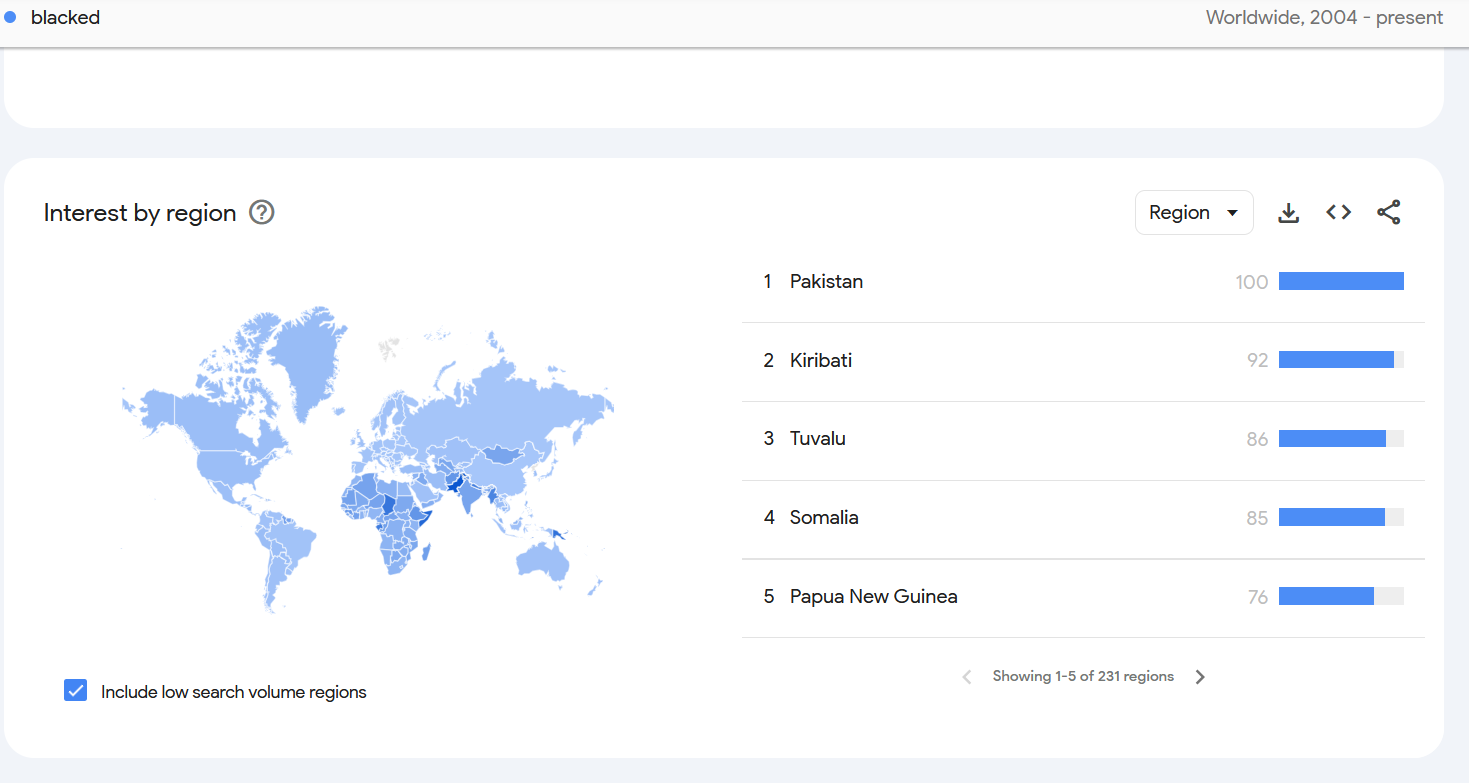The width and height of the screenshot is (1469, 783).
Task: Click the blue dot beside blacked
Action: pyautogui.click(x=10, y=17)
